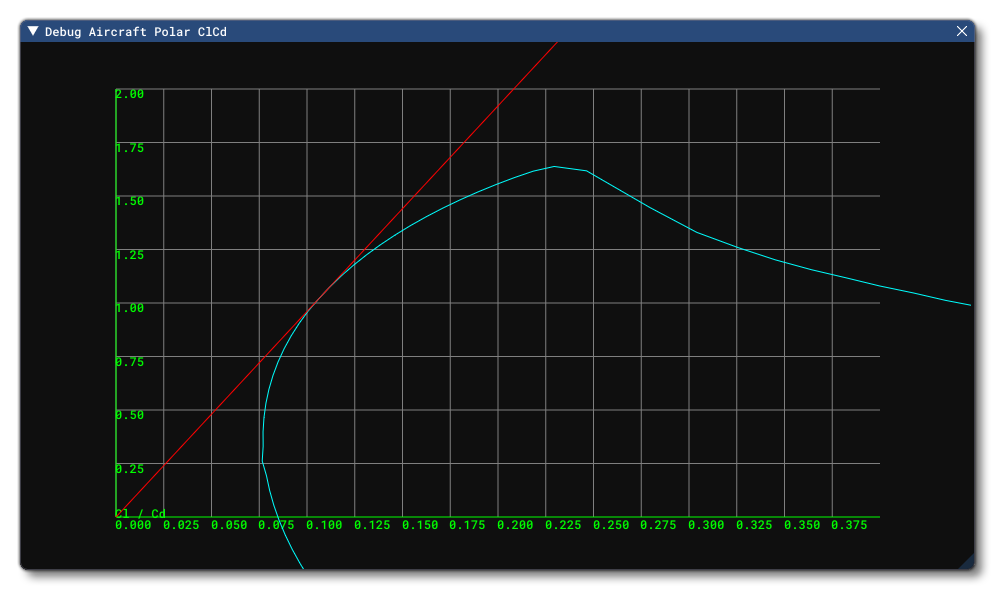Click the 1.75 vertical axis tick label

[130, 148]
